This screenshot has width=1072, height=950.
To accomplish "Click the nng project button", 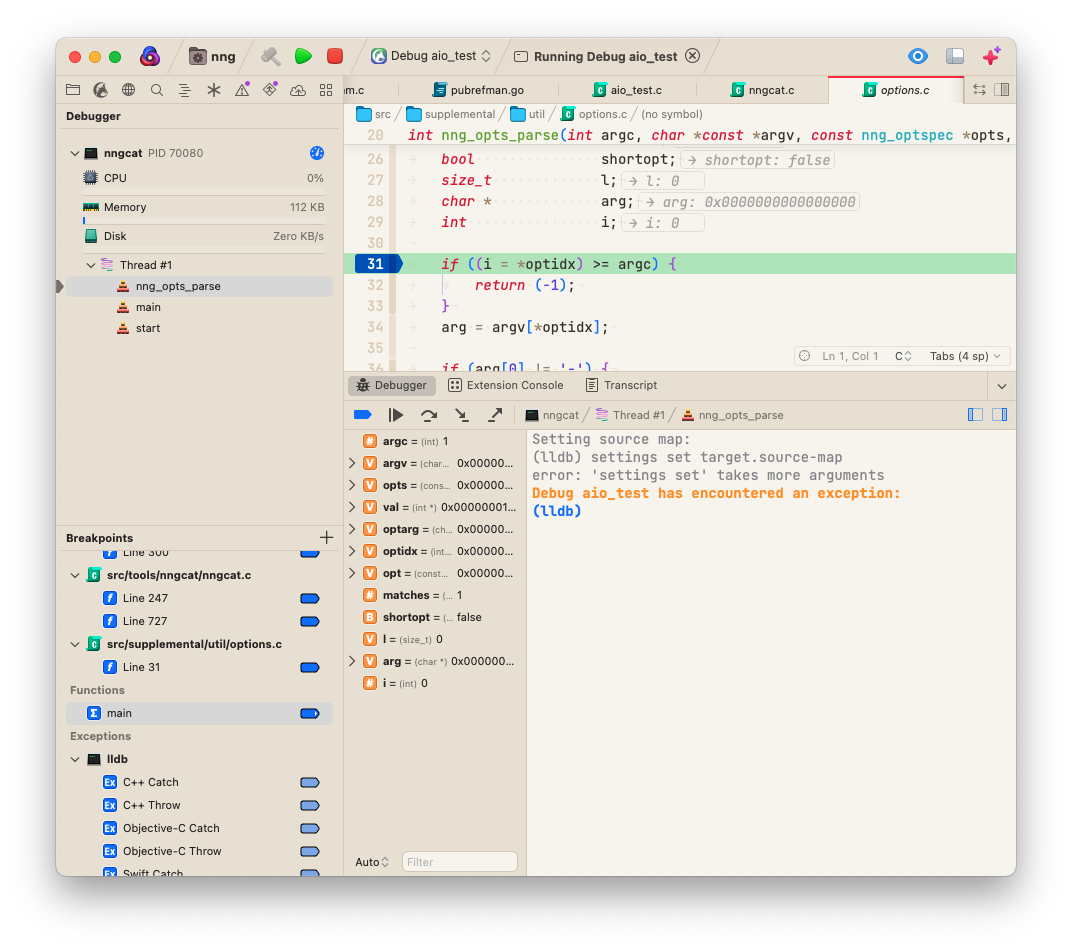I will [213, 56].
